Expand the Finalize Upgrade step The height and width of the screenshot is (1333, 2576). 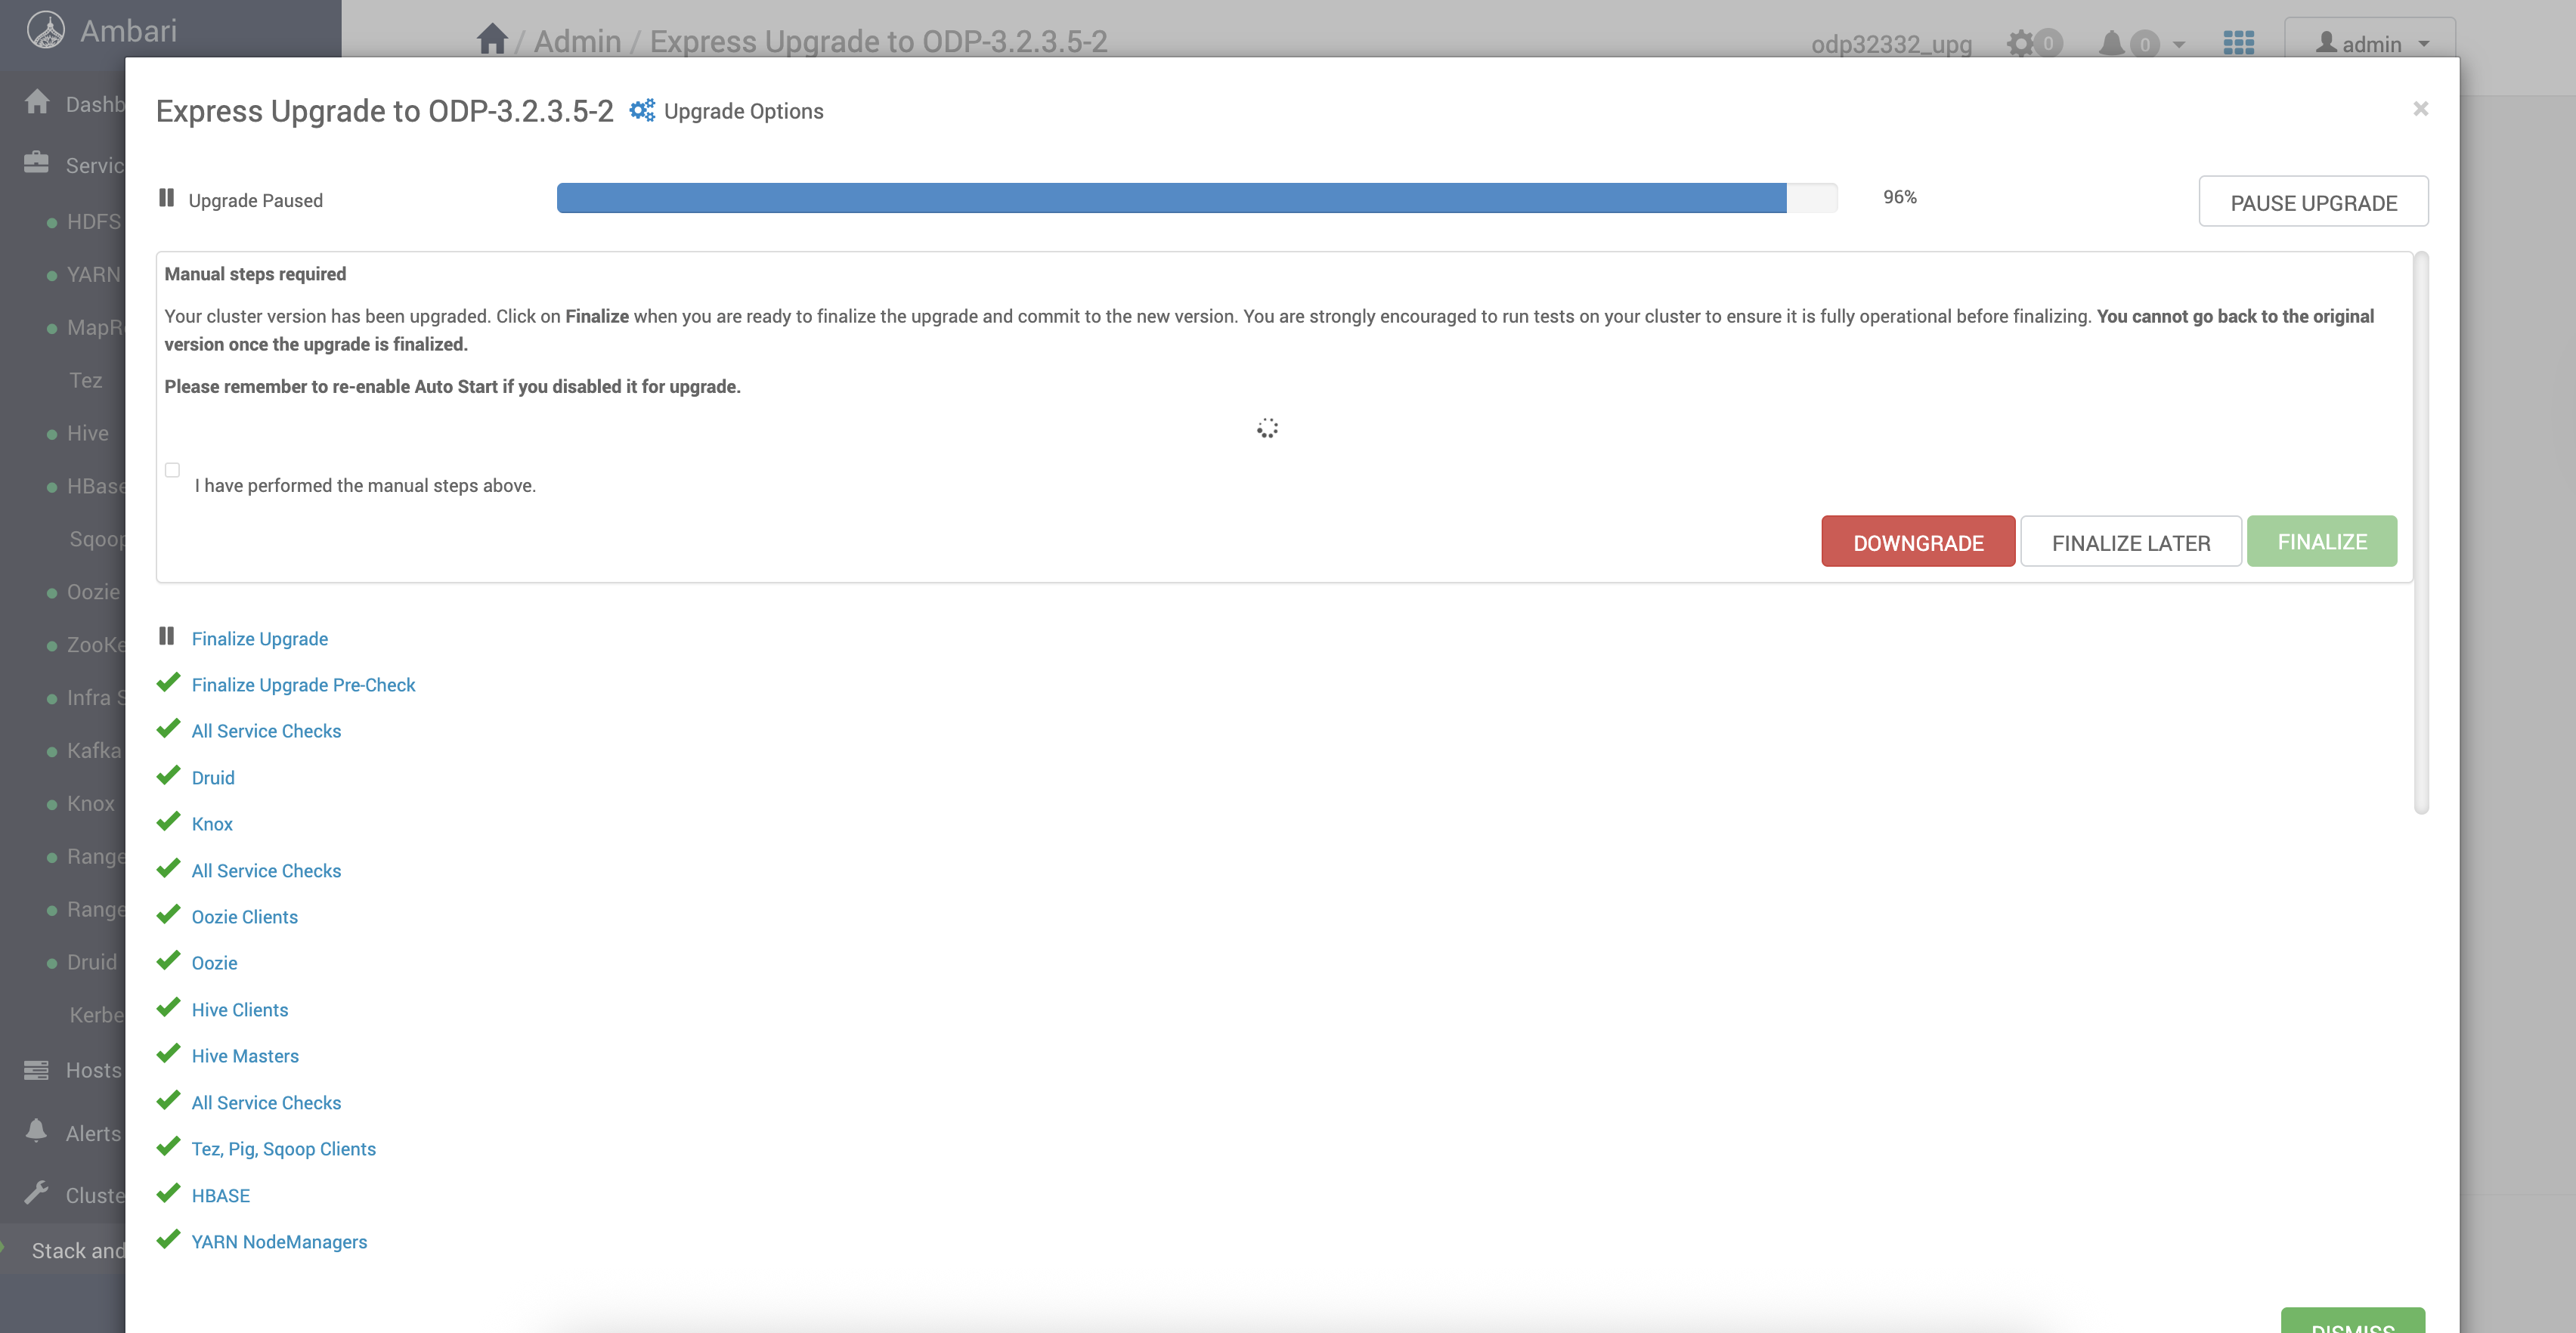(259, 638)
